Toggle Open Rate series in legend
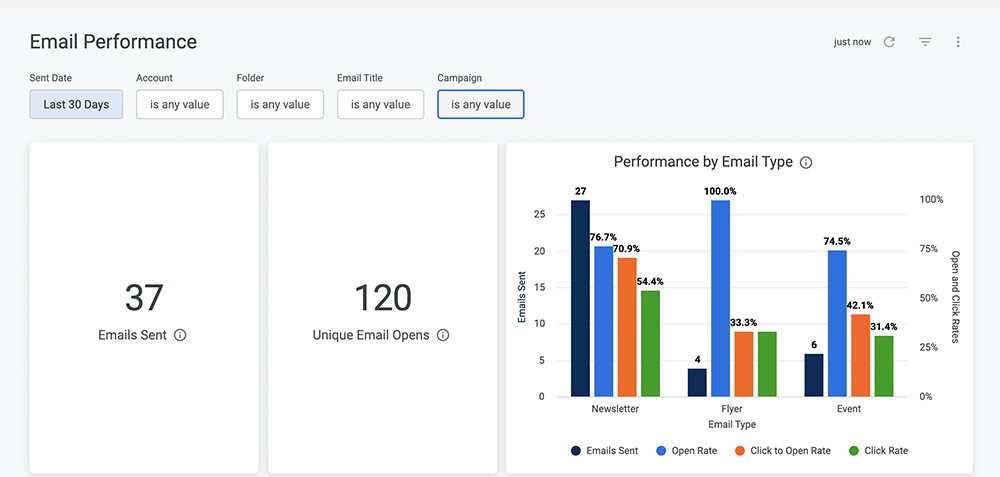This screenshot has height=477, width=1000. [x=686, y=451]
